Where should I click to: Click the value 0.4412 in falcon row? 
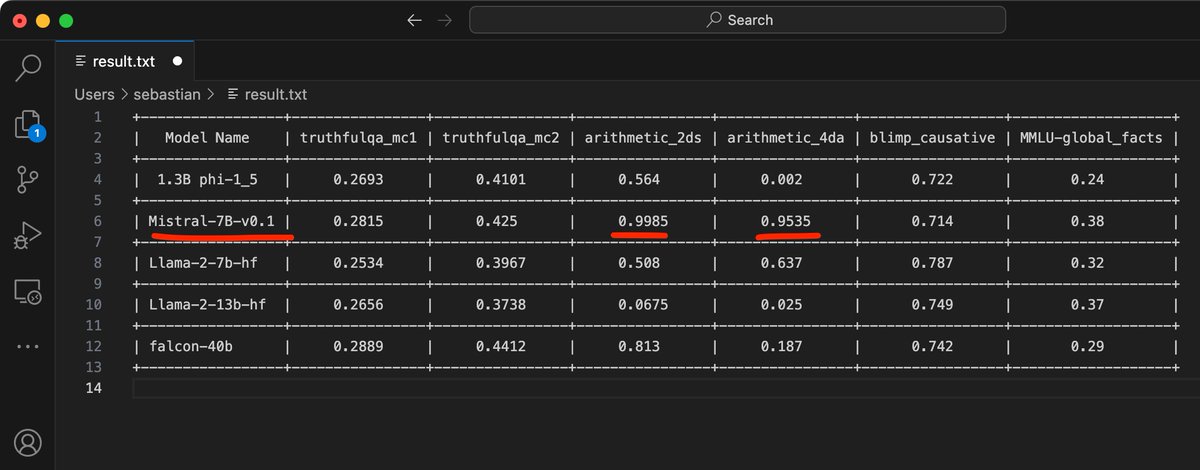coord(501,347)
